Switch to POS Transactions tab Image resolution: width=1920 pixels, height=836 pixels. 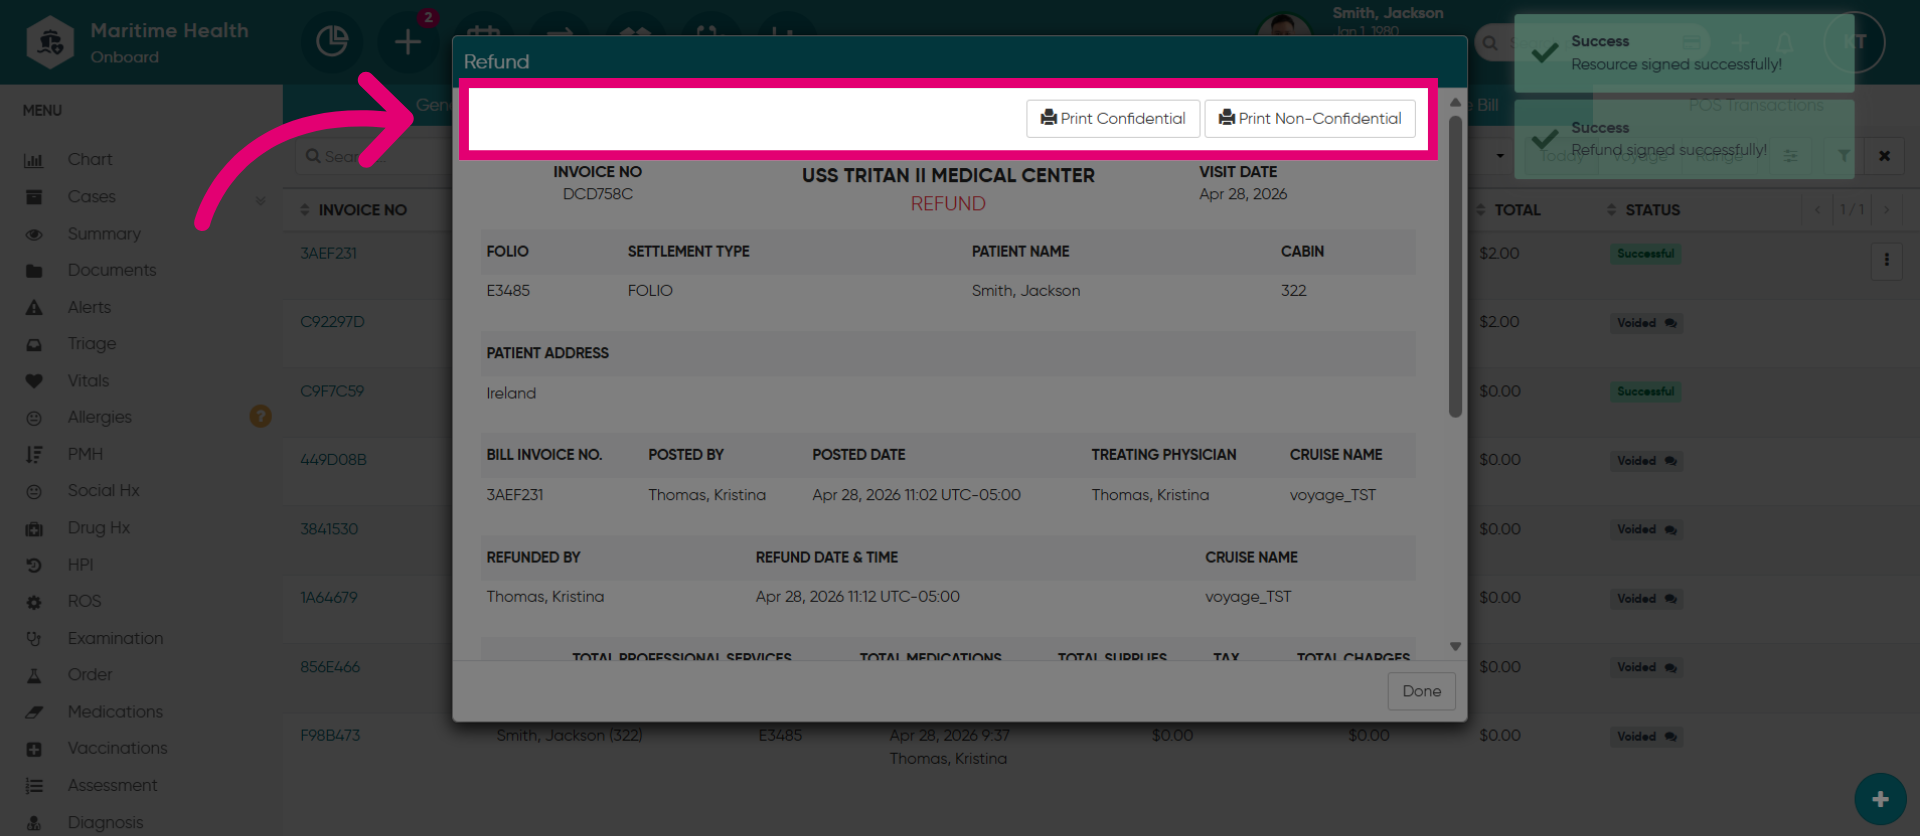coord(1756,105)
